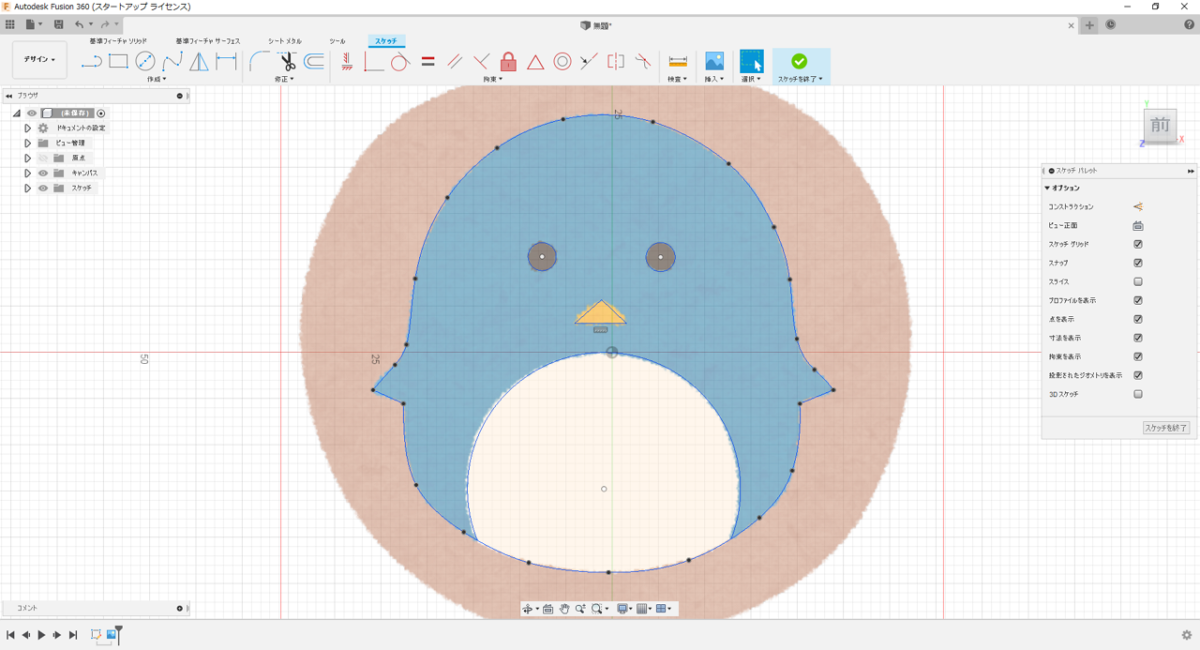Toggle the プロファイルを表示 checkbox
The height and width of the screenshot is (650, 1200).
click(x=1138, y=300)
